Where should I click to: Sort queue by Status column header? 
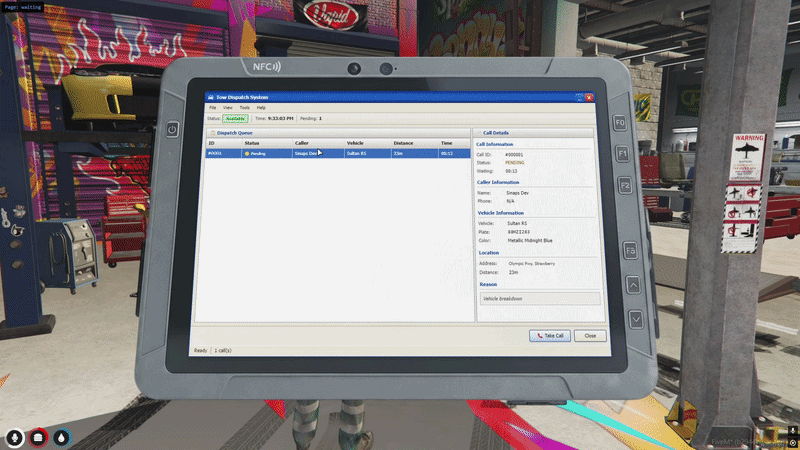(267, 143)
